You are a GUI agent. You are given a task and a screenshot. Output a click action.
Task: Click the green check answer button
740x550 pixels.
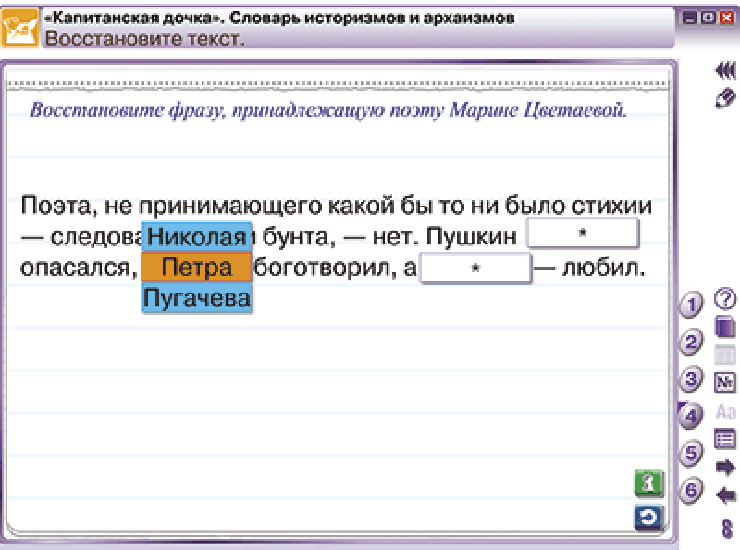pos(649,483)
